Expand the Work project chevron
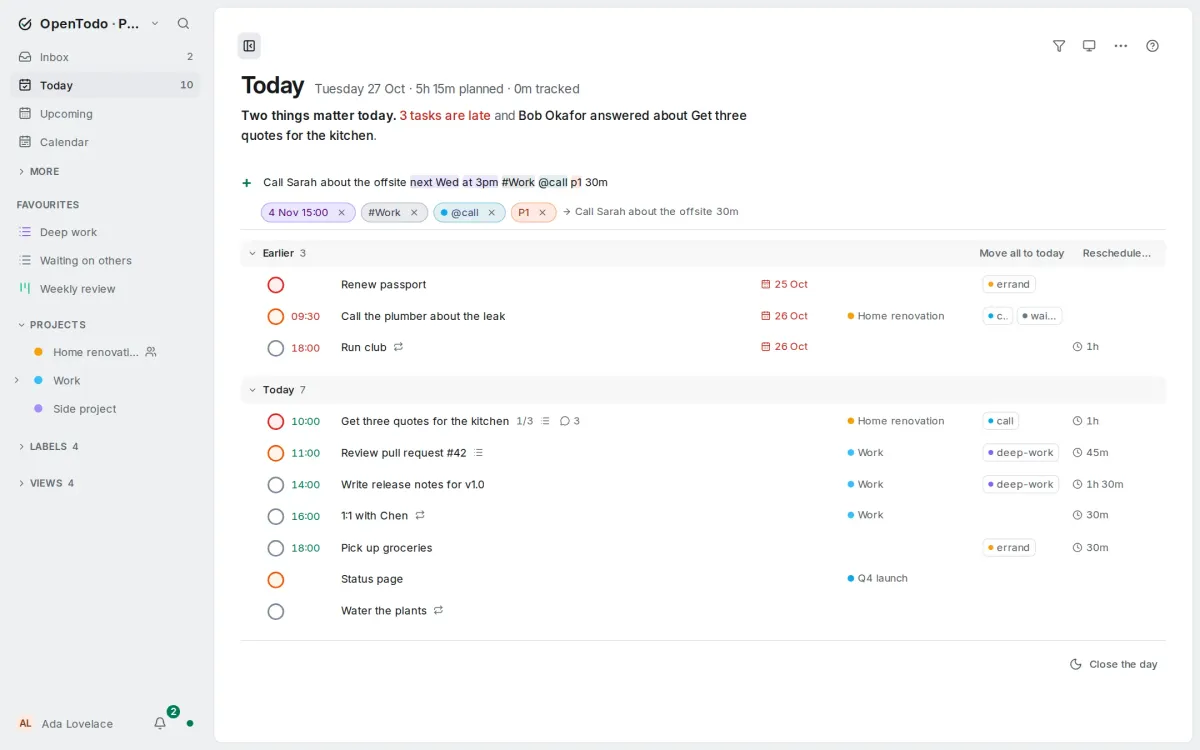The width and height of the screenshot is (1200, 750). point(16,380)
